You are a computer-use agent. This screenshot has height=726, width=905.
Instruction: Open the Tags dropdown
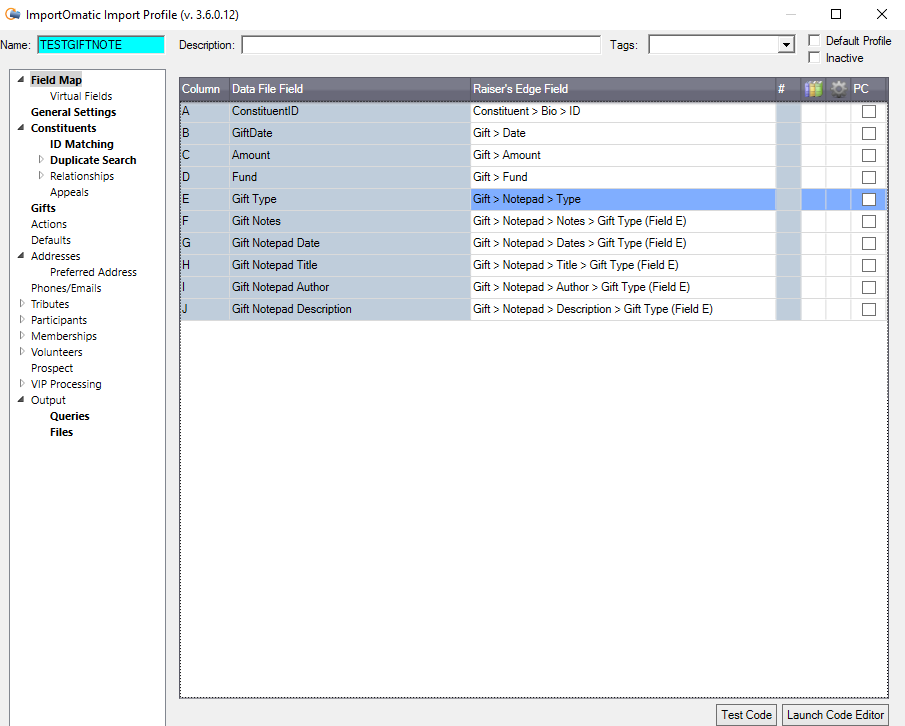[x=786, y=45]
